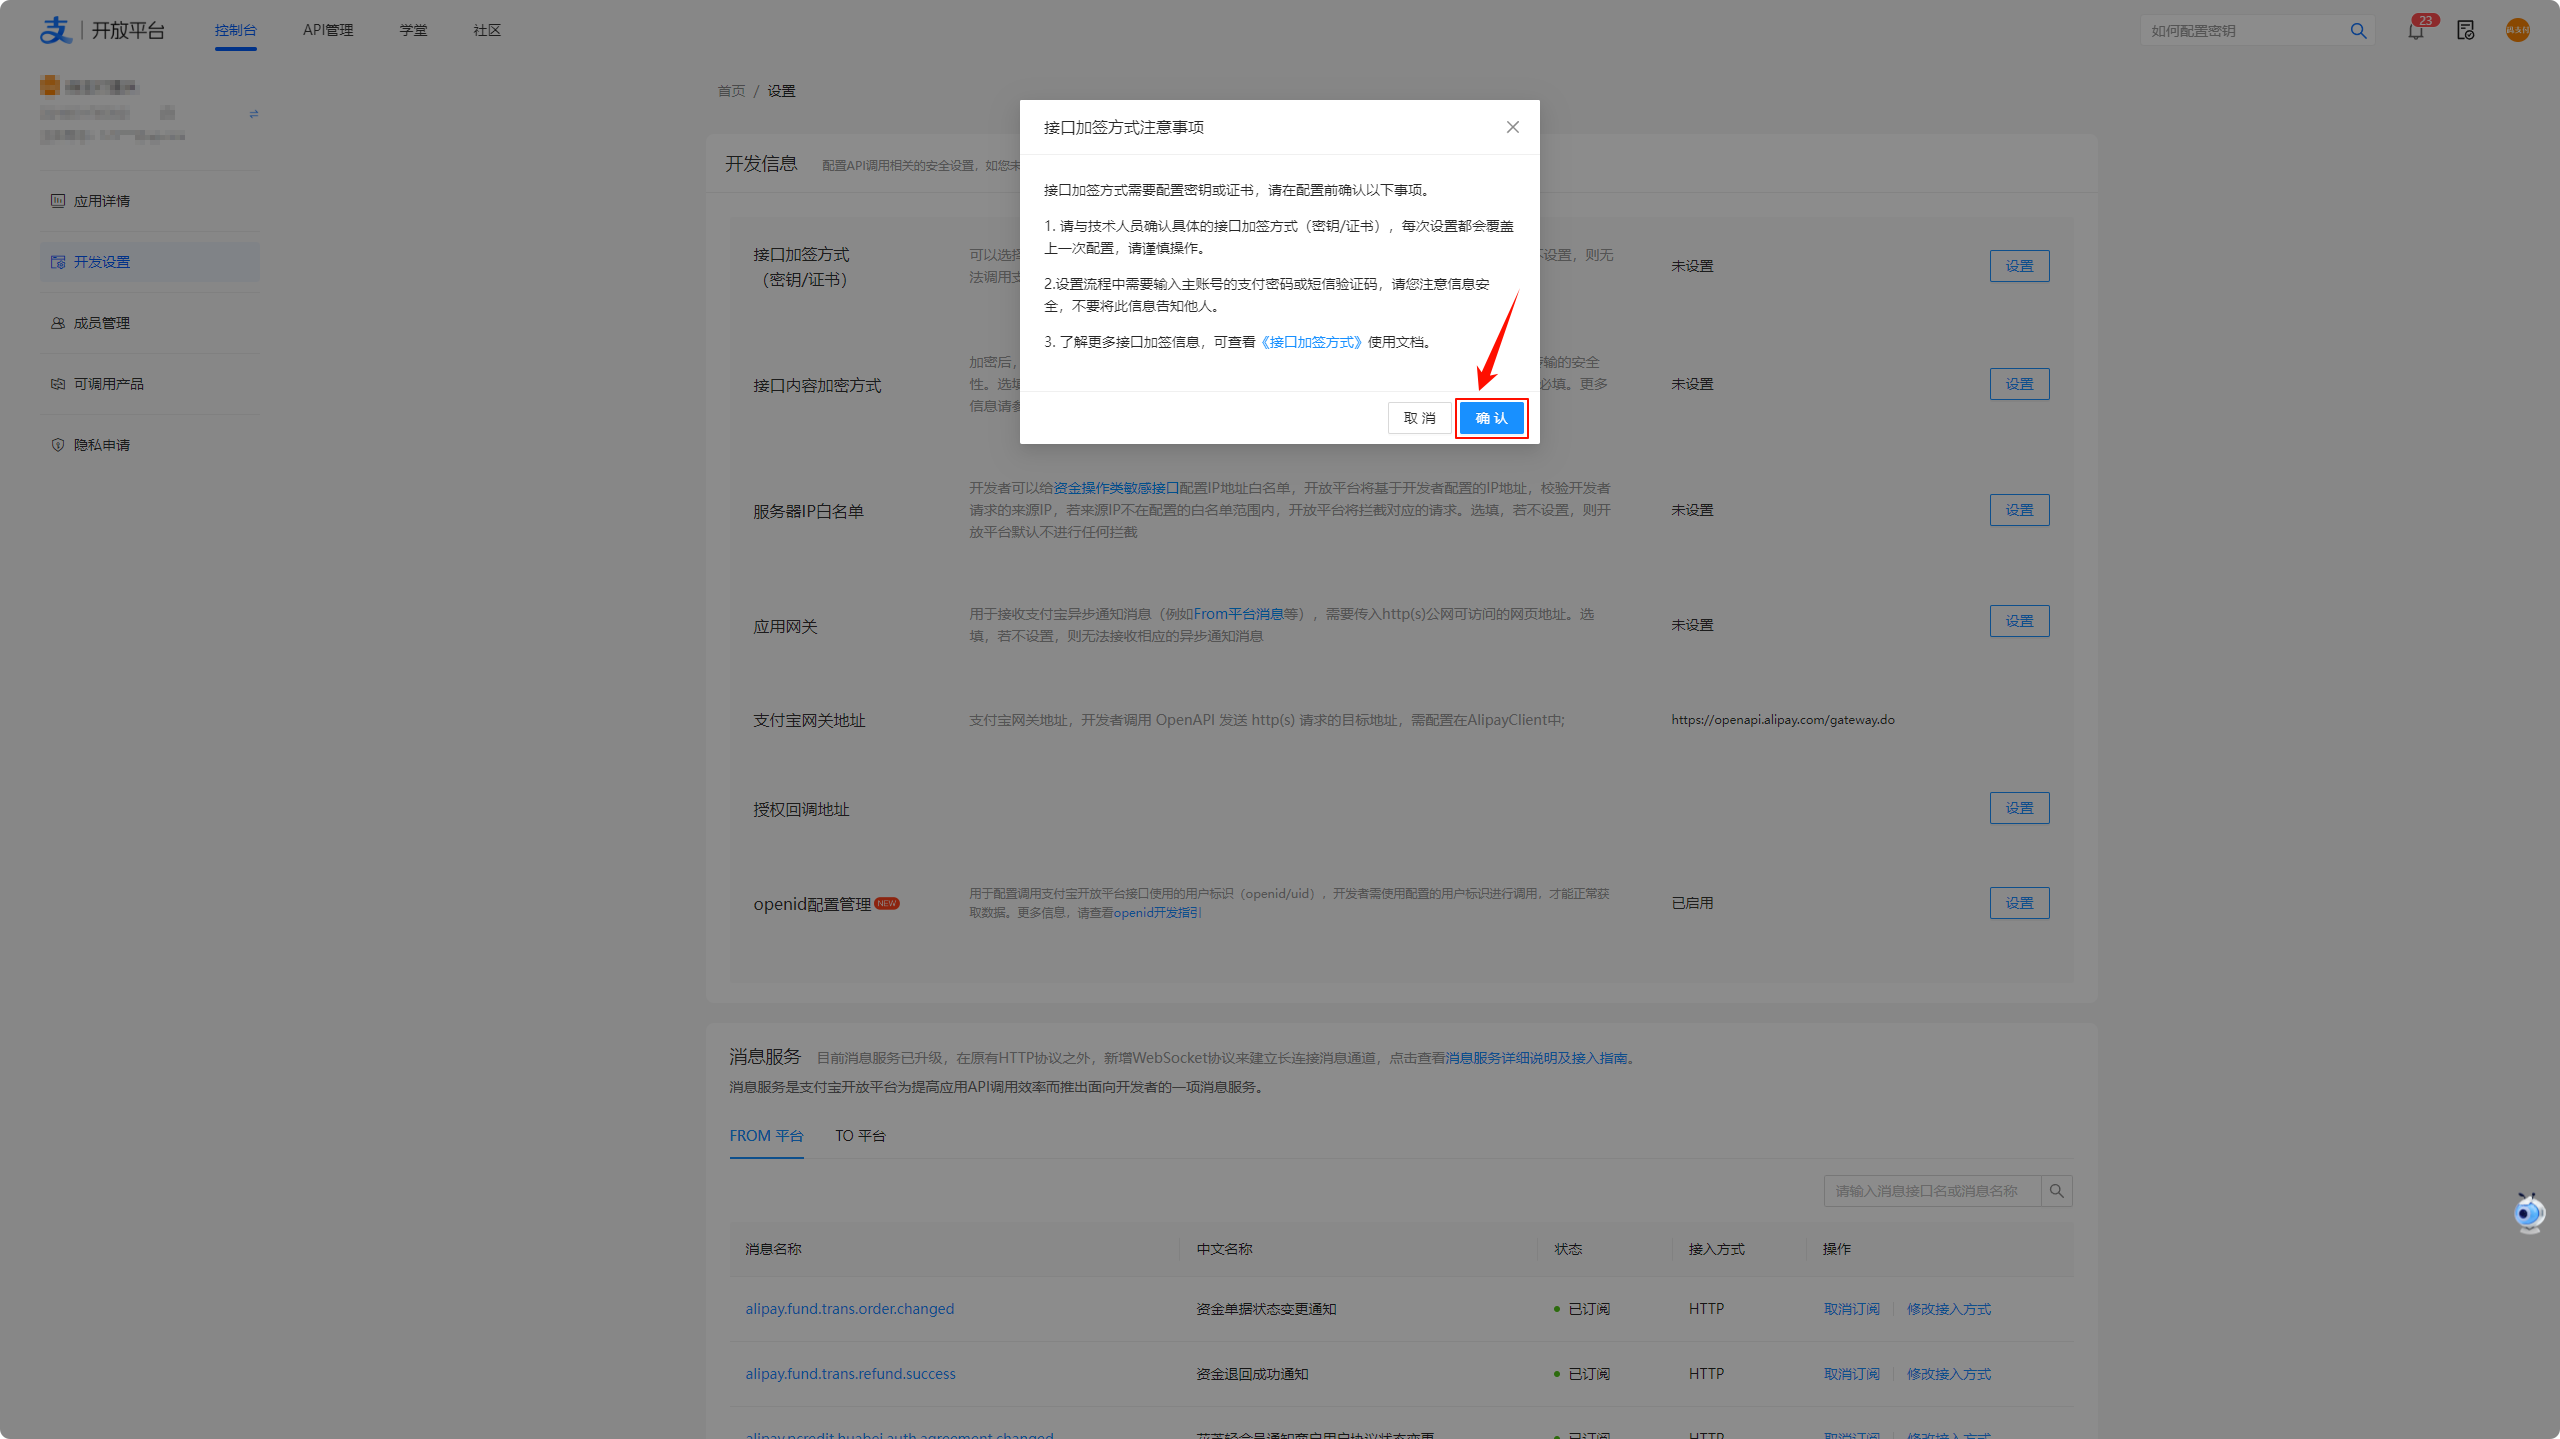Click 设置 button for 服务器IP白名单
The height and width of the screenshot is (1439, 2560).
(x=2019, y=510)
